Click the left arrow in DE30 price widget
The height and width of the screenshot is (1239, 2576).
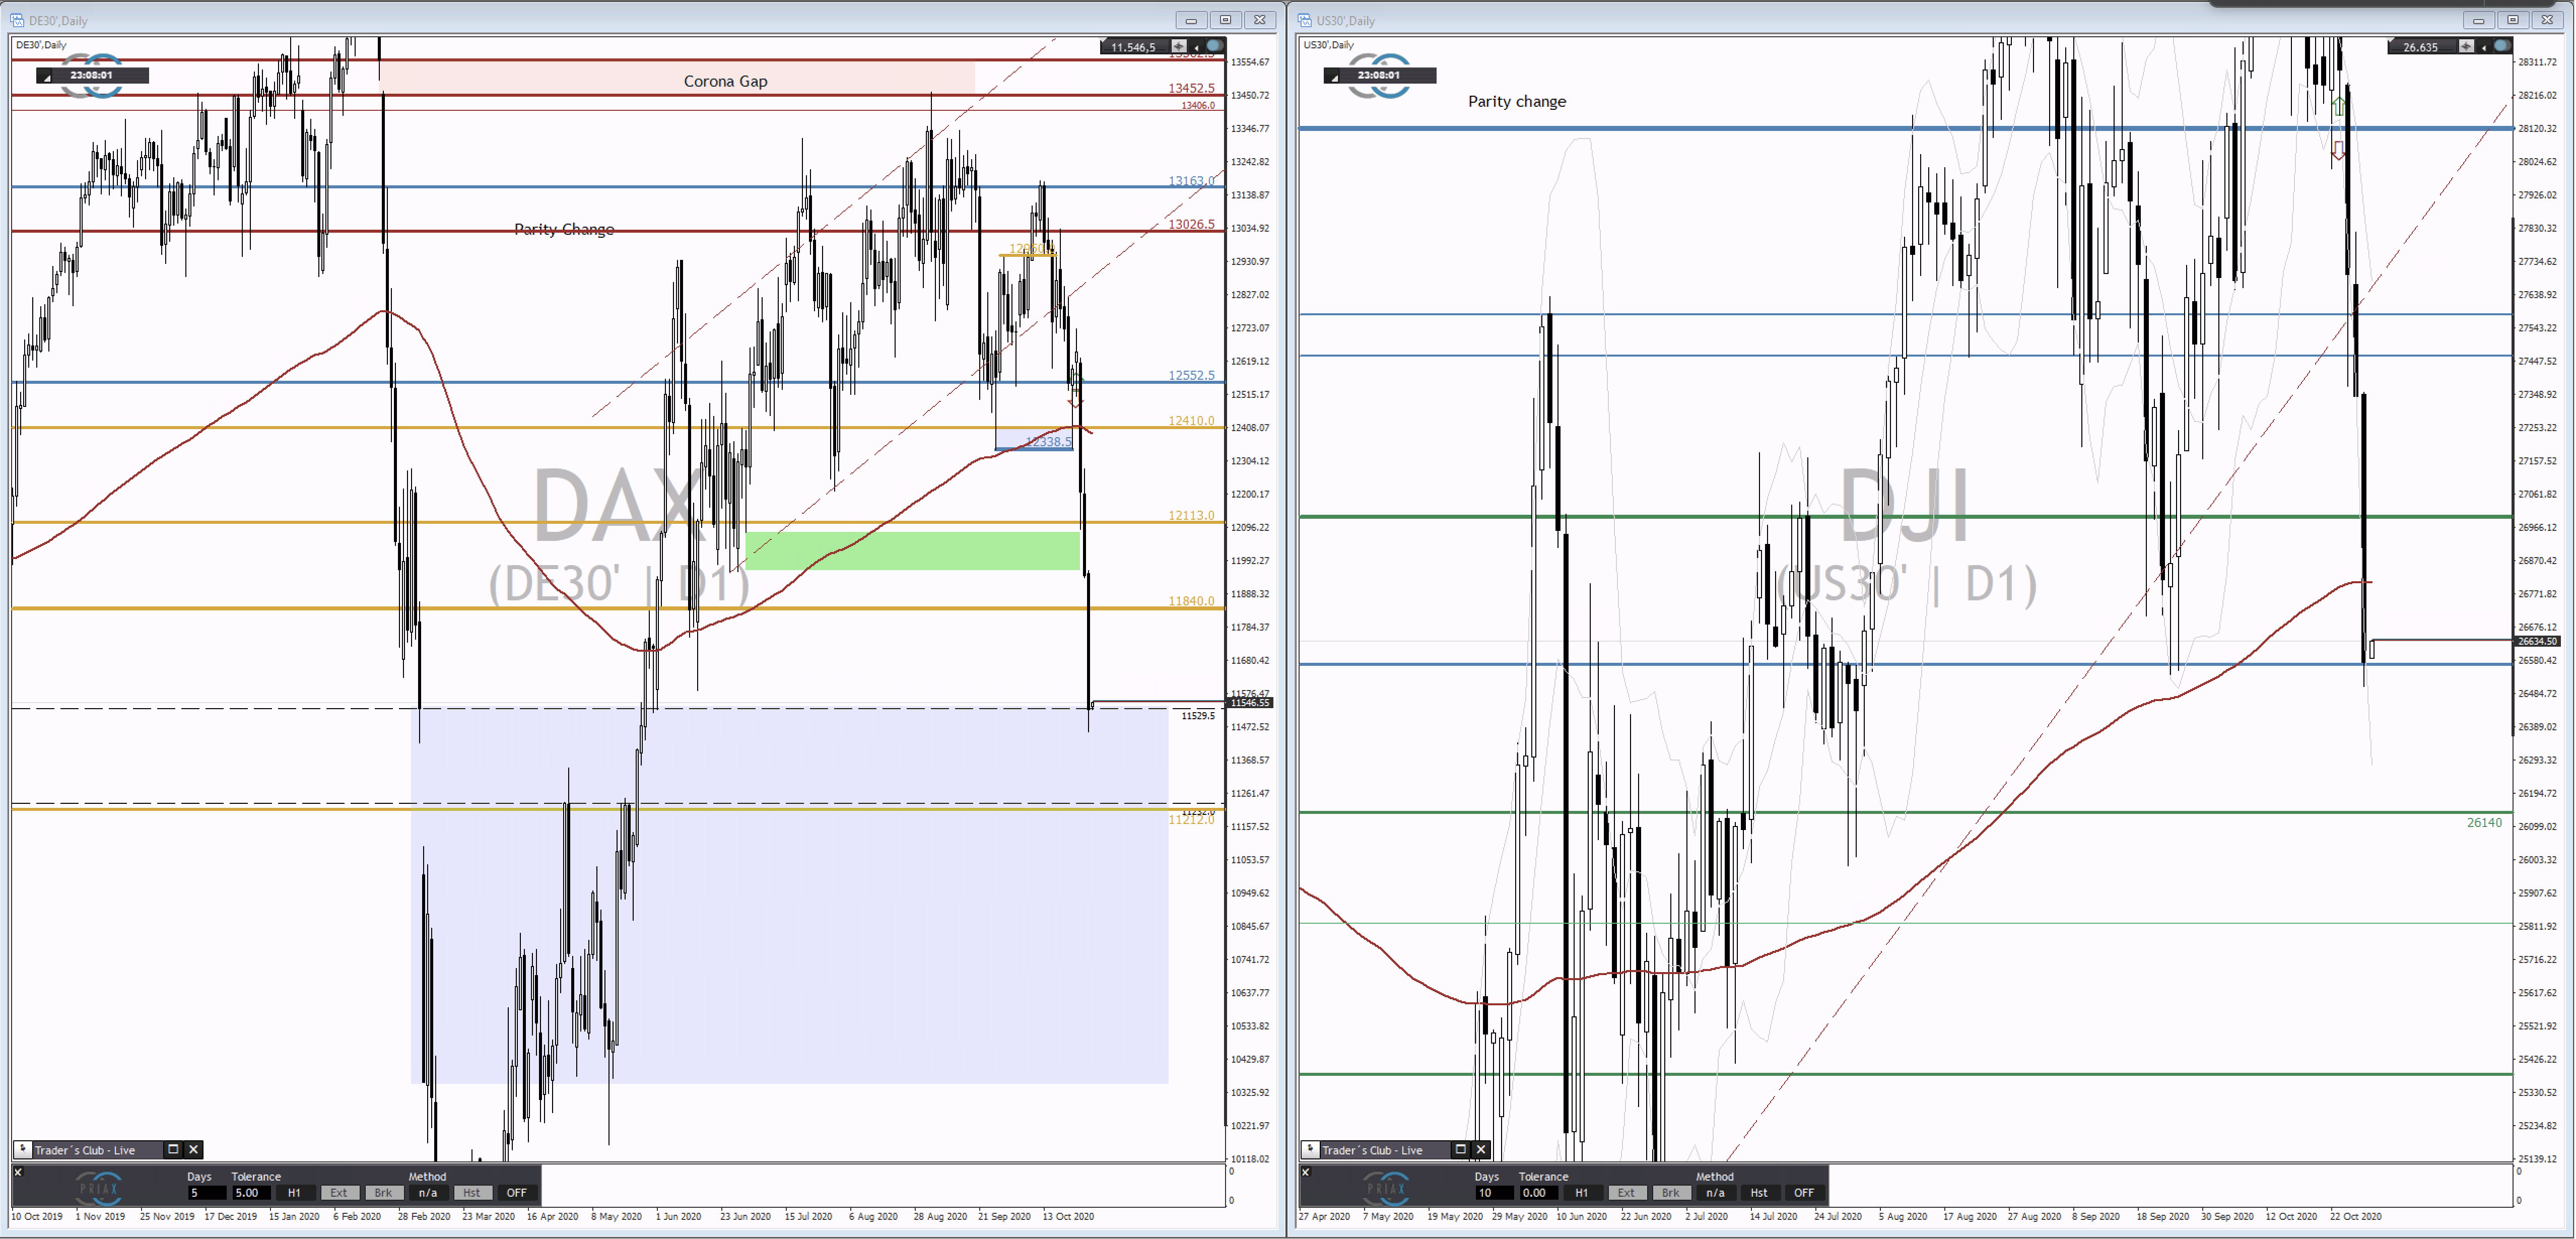pos(1196,46)
